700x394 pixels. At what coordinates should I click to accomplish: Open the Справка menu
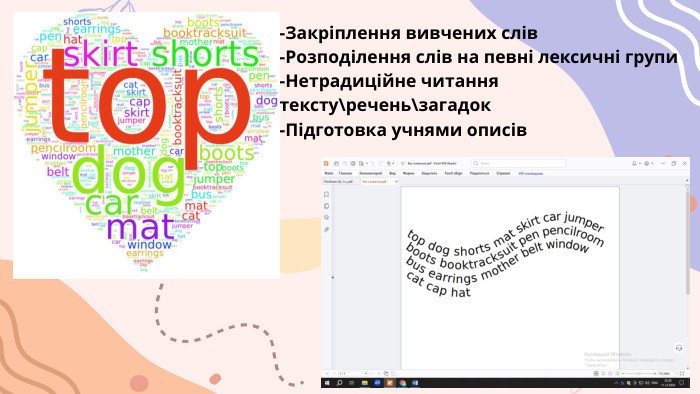(503, 173)
